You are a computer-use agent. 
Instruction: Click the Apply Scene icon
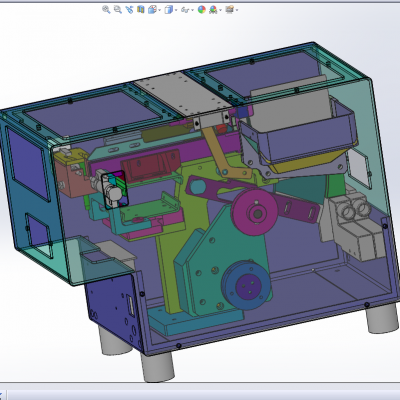213,10
